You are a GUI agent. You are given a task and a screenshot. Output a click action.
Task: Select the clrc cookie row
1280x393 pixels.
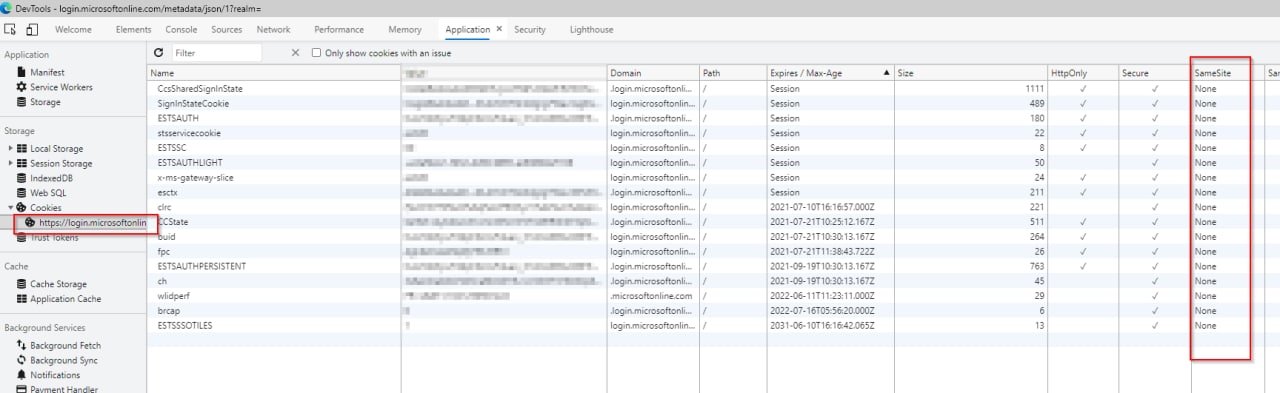[x=713, y=207]
